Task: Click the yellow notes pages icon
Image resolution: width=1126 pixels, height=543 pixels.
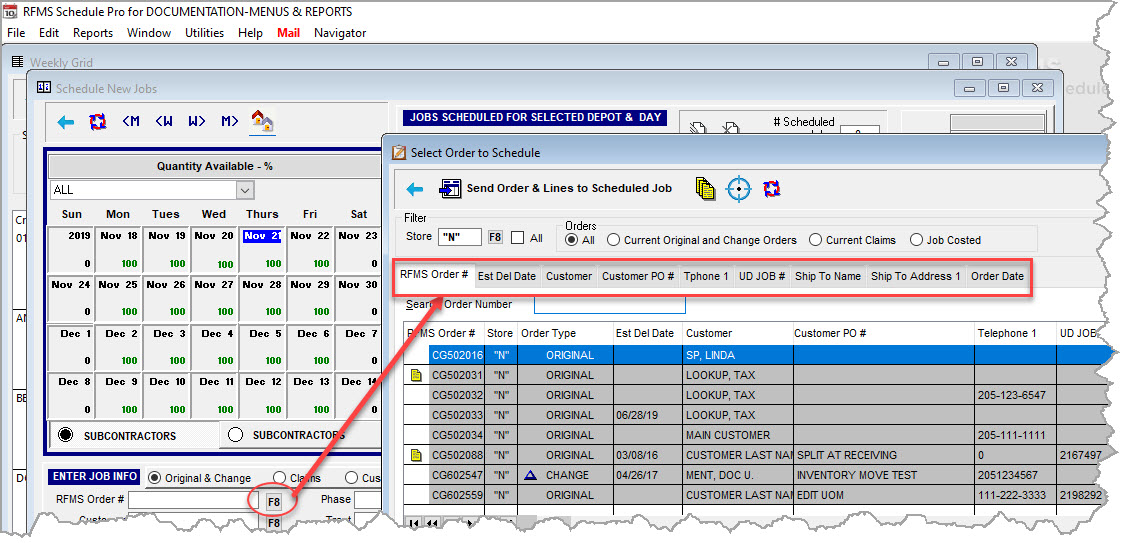Action: tap(705, 189)
